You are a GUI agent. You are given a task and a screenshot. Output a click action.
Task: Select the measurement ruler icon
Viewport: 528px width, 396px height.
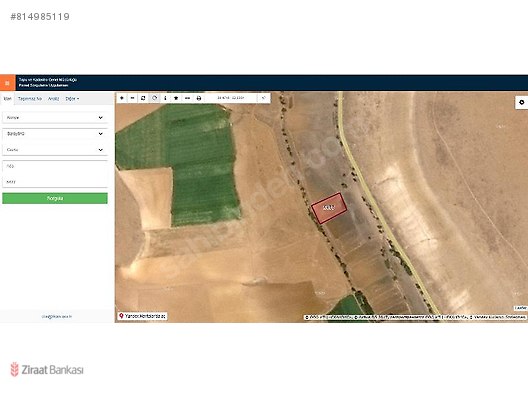[x=188, y=98]
